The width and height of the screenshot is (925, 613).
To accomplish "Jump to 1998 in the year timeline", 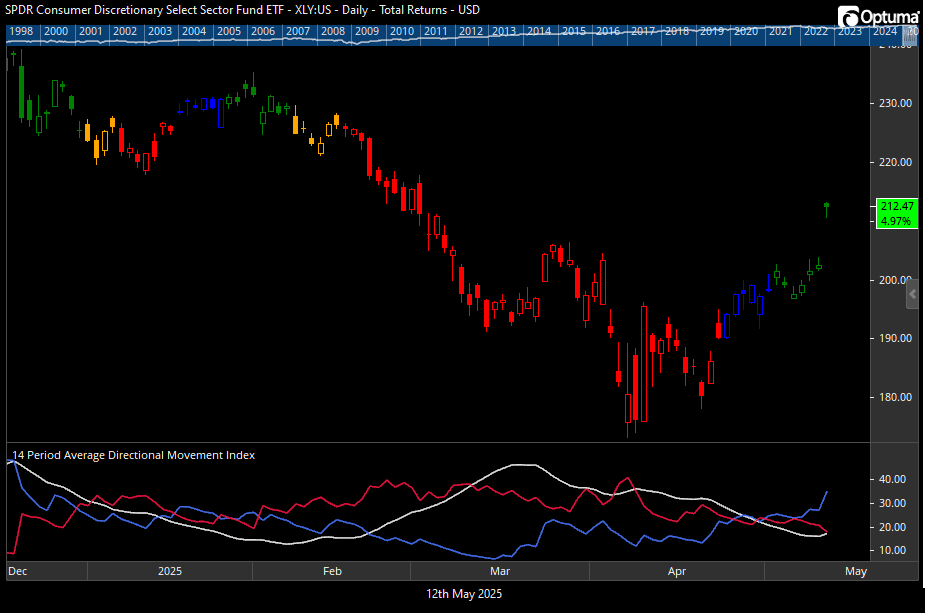I will [x=21, y=32].
